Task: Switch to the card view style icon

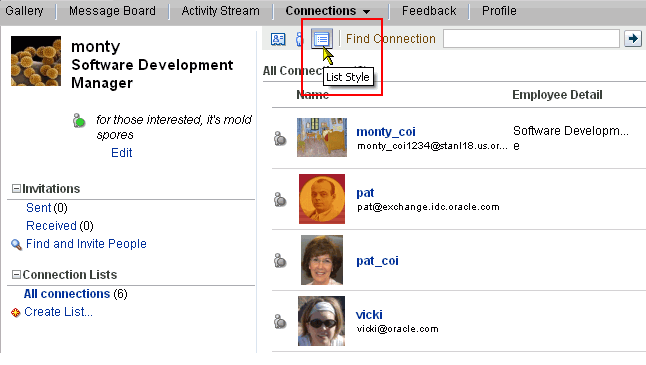Action: [x=278, y=39]
